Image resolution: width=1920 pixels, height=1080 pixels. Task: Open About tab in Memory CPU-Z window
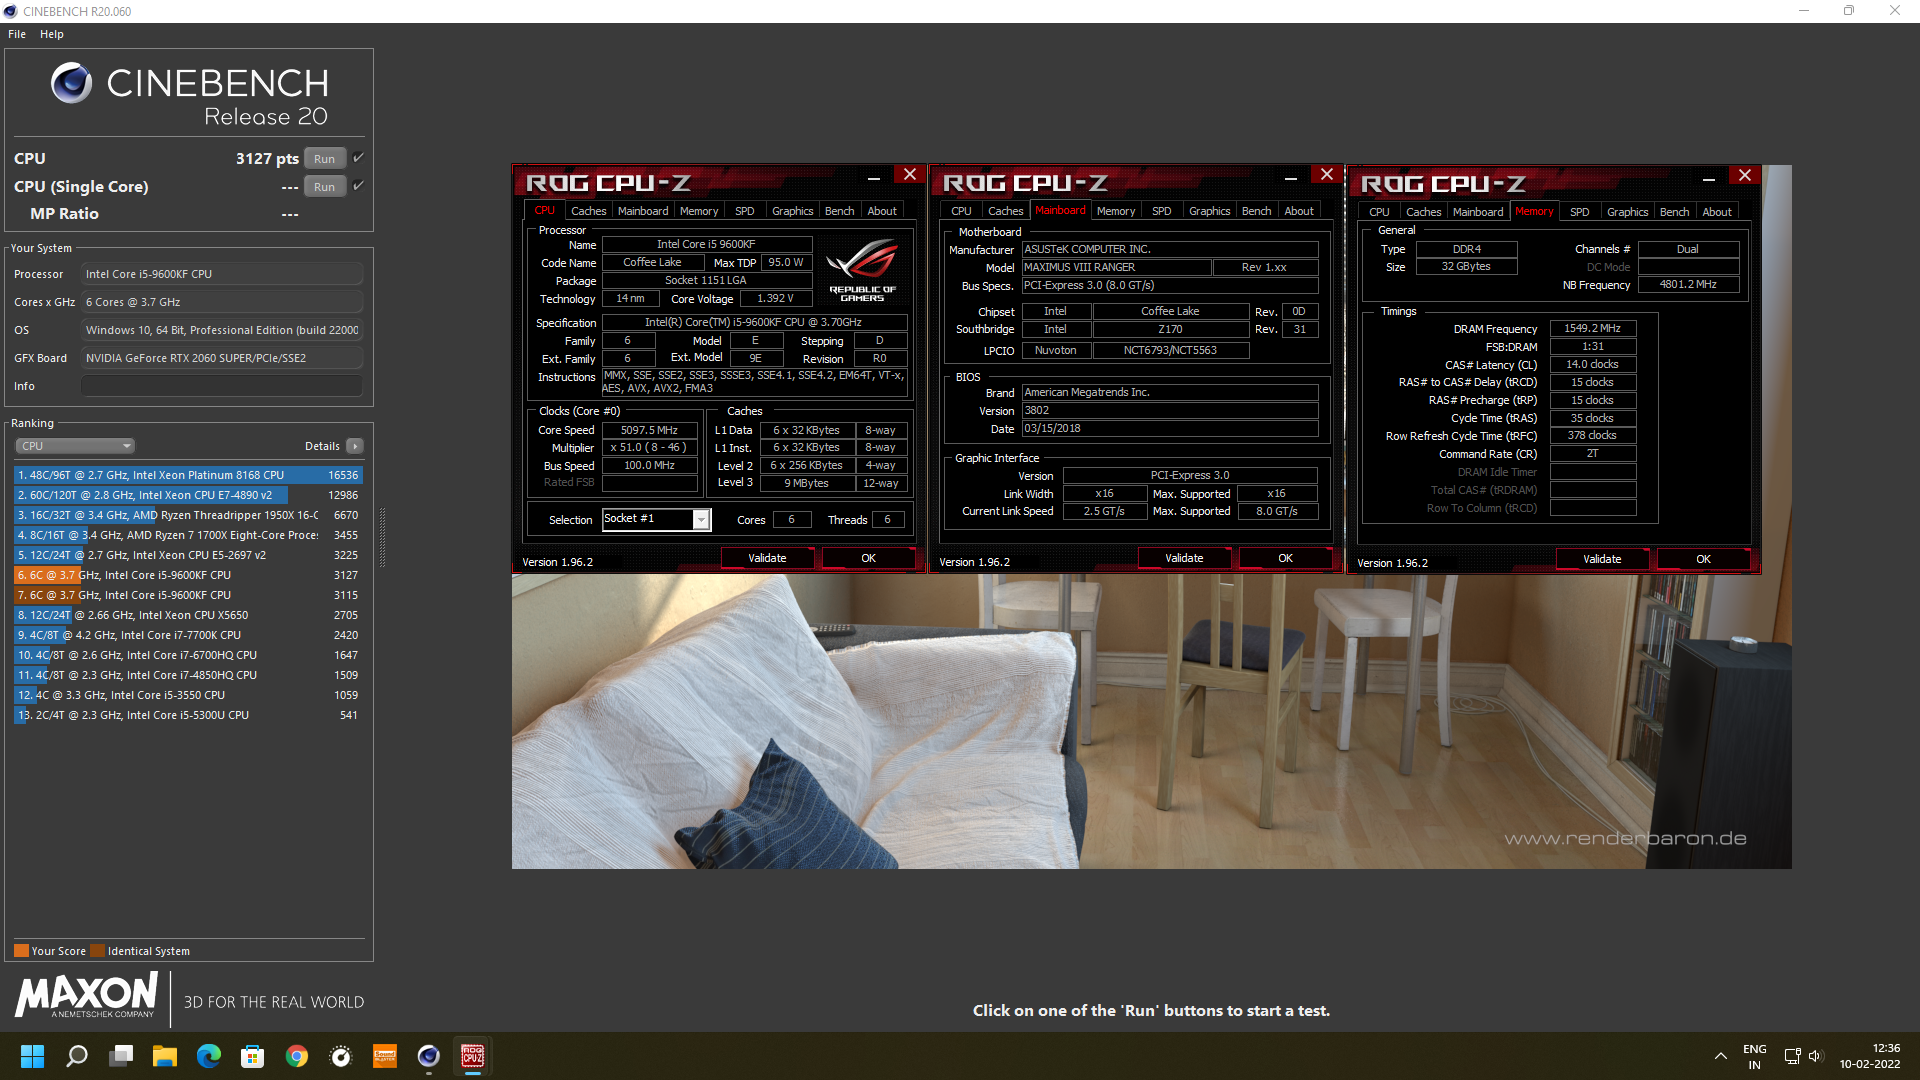(x=1717, y=212)
